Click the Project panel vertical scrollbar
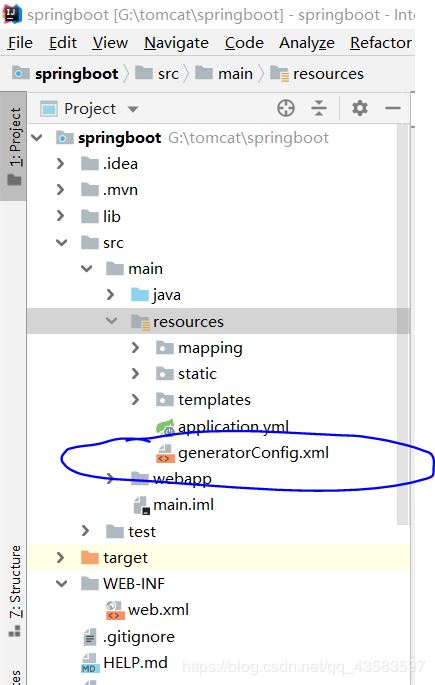This screenshot has width=435, height=685. pos(403,323)
